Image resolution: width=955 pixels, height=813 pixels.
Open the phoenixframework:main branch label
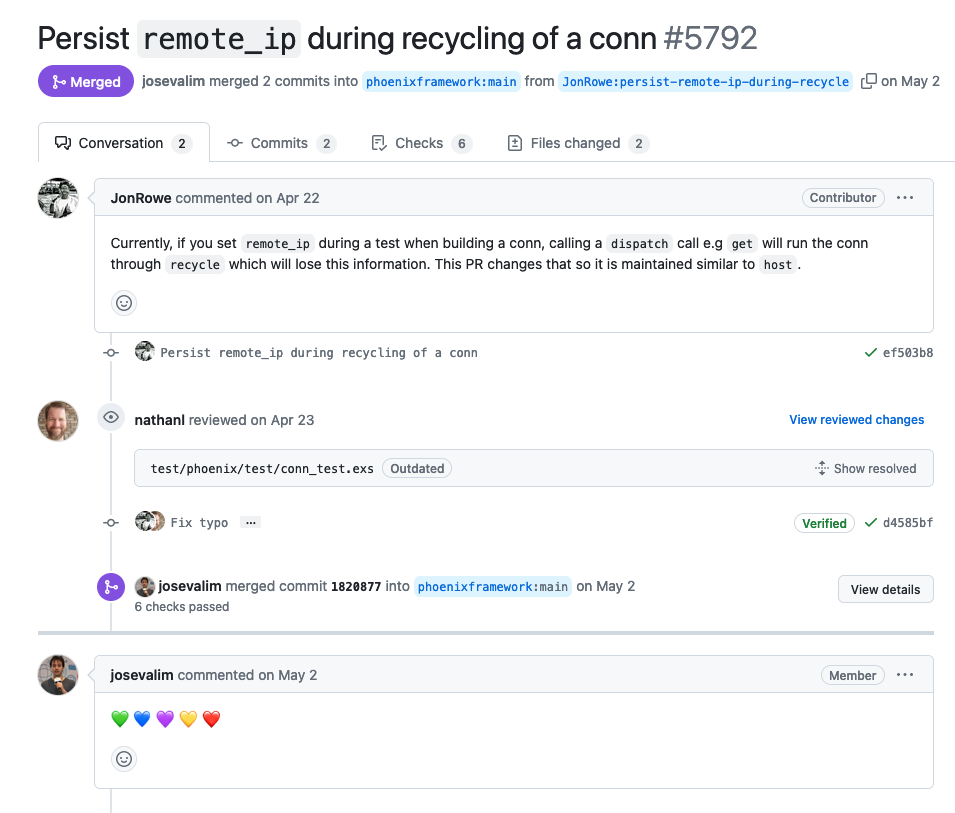pyautogui.click(x=441, y=81)
